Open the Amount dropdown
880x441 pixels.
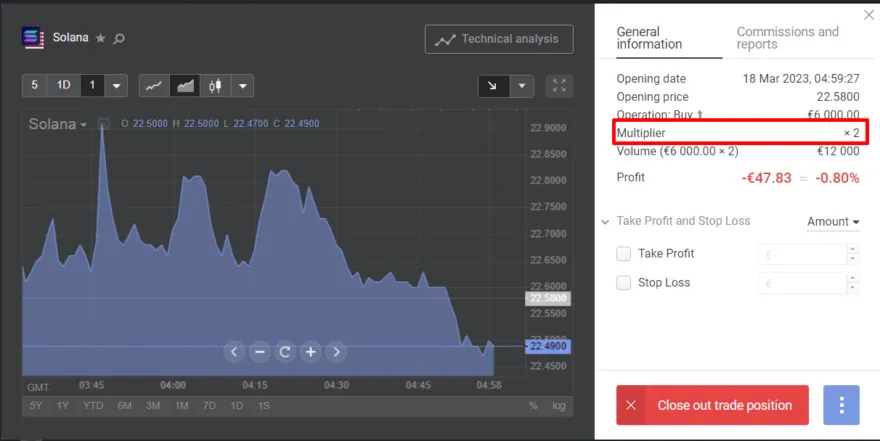pyautogui.click(x=833, y=222)
